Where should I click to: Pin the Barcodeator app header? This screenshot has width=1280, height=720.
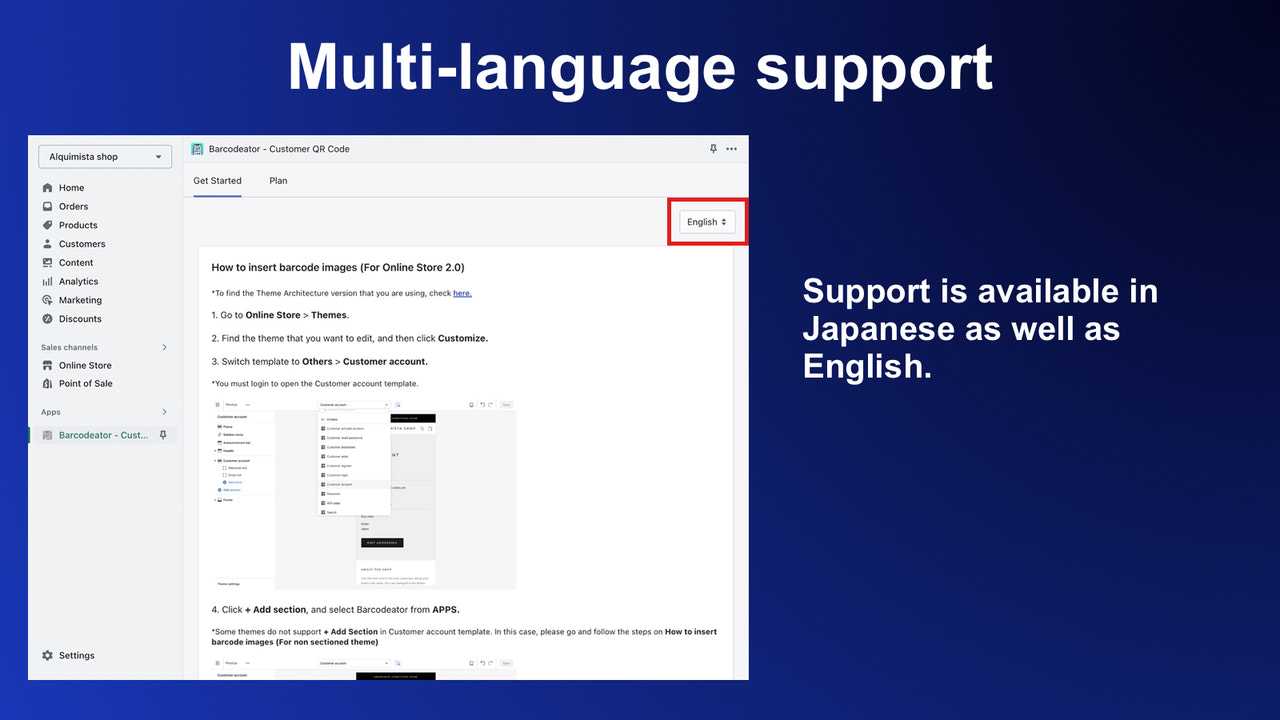713,148
